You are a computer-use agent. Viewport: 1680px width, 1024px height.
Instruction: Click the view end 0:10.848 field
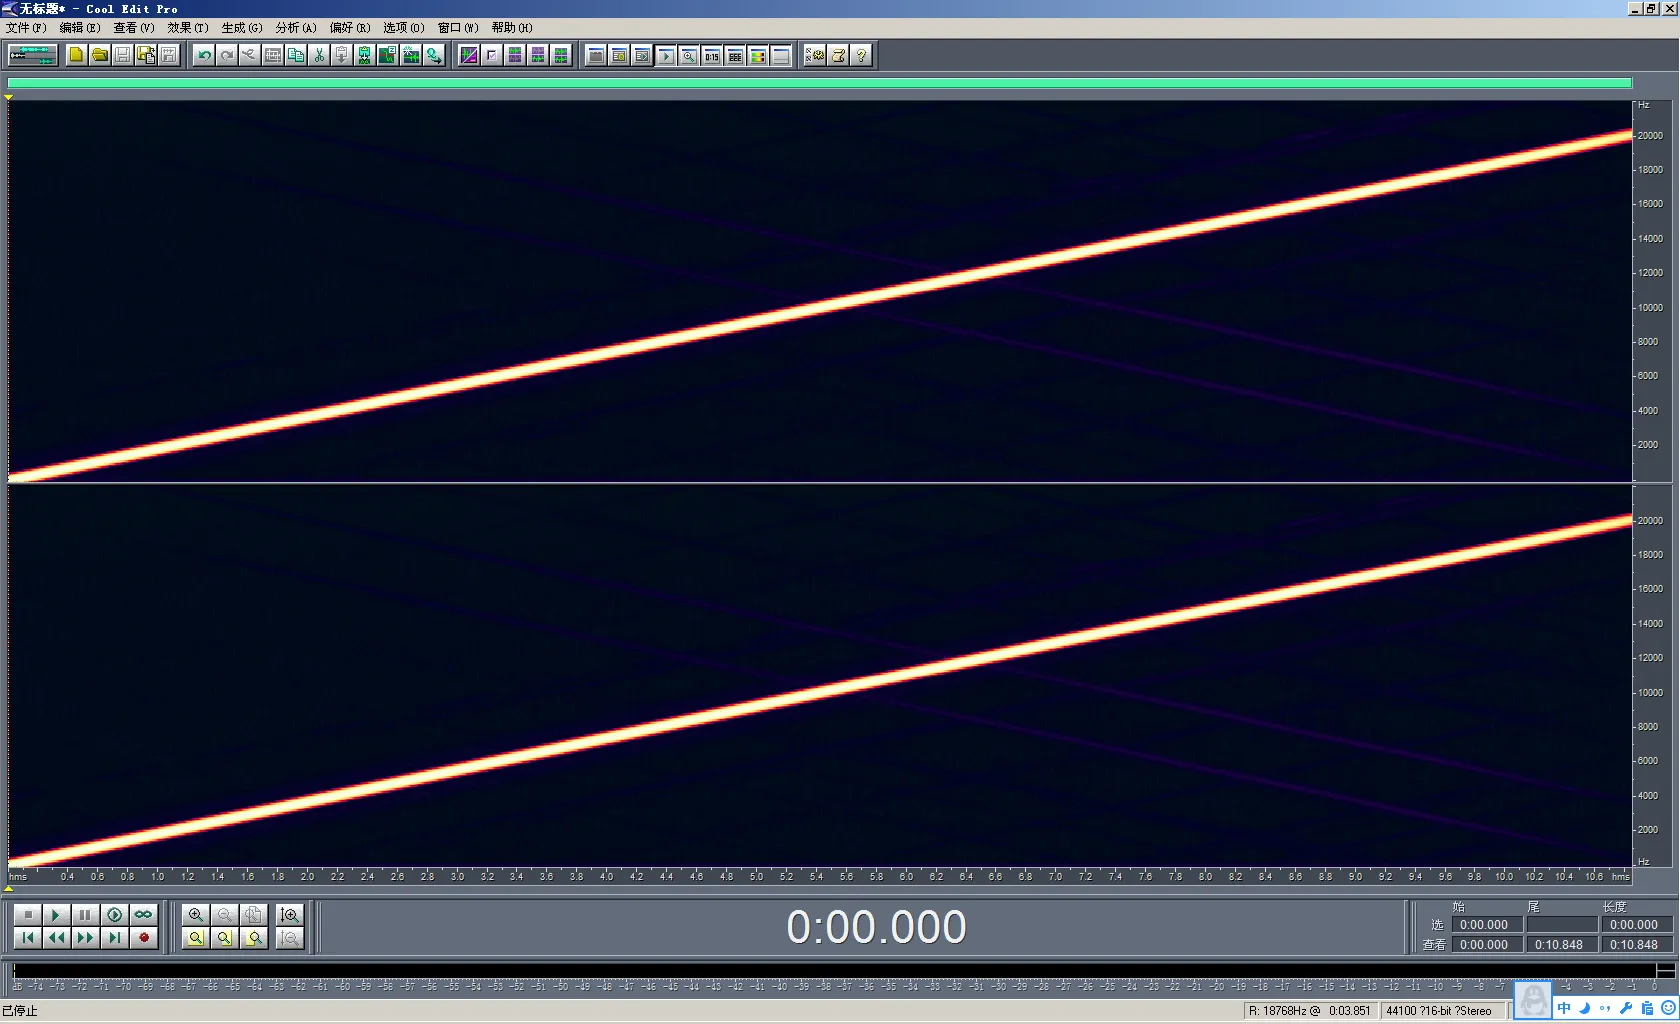pyautogui.click(x=1562, y=944)
